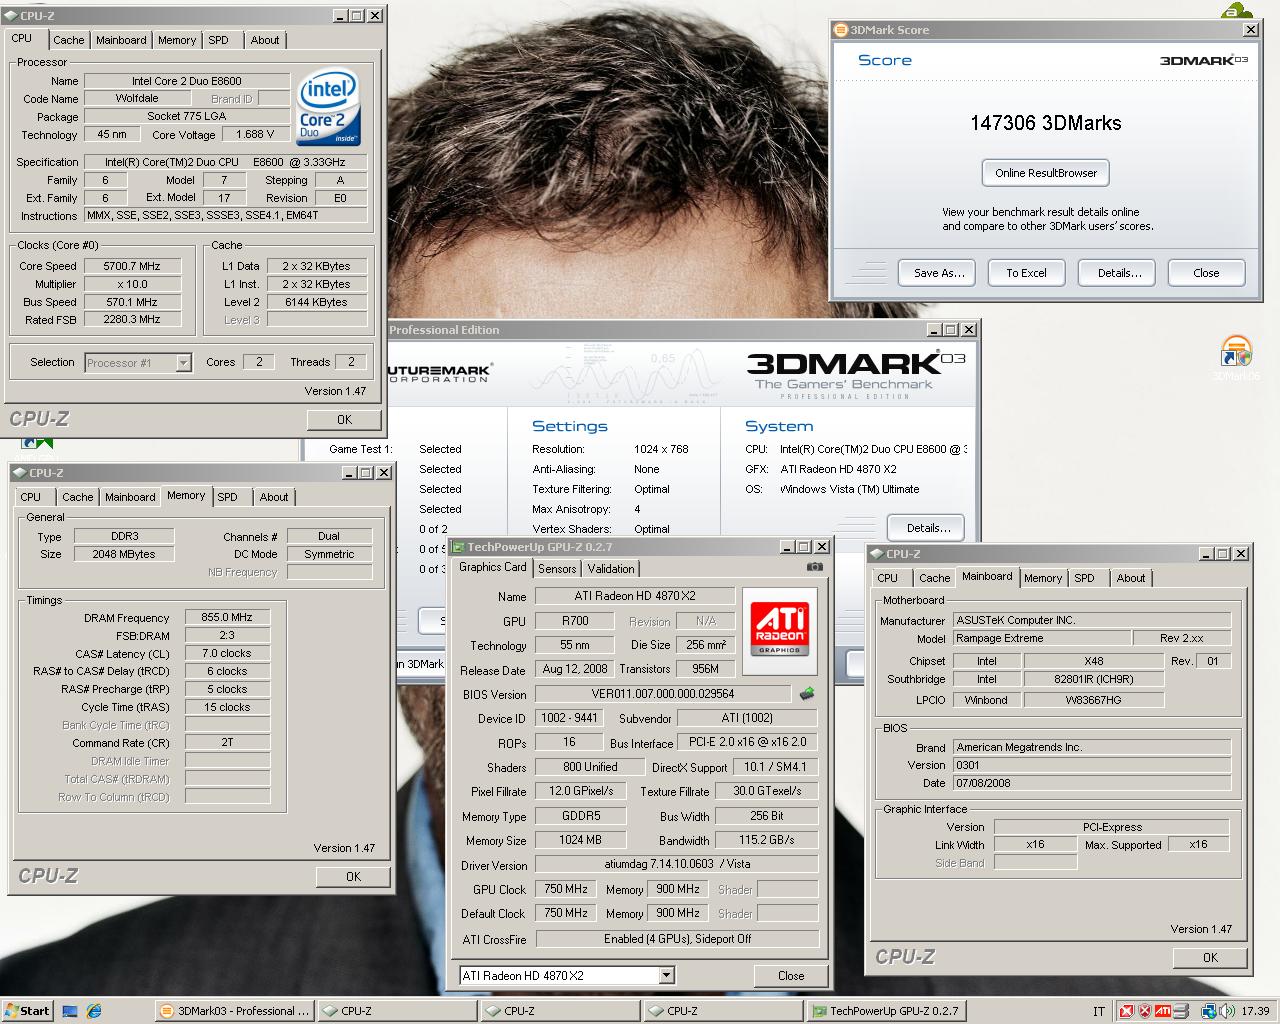This screenshot has width=1280, height=1024.
Task: Click the Online ResultBrowser button
Action: tap(1046, 173)
